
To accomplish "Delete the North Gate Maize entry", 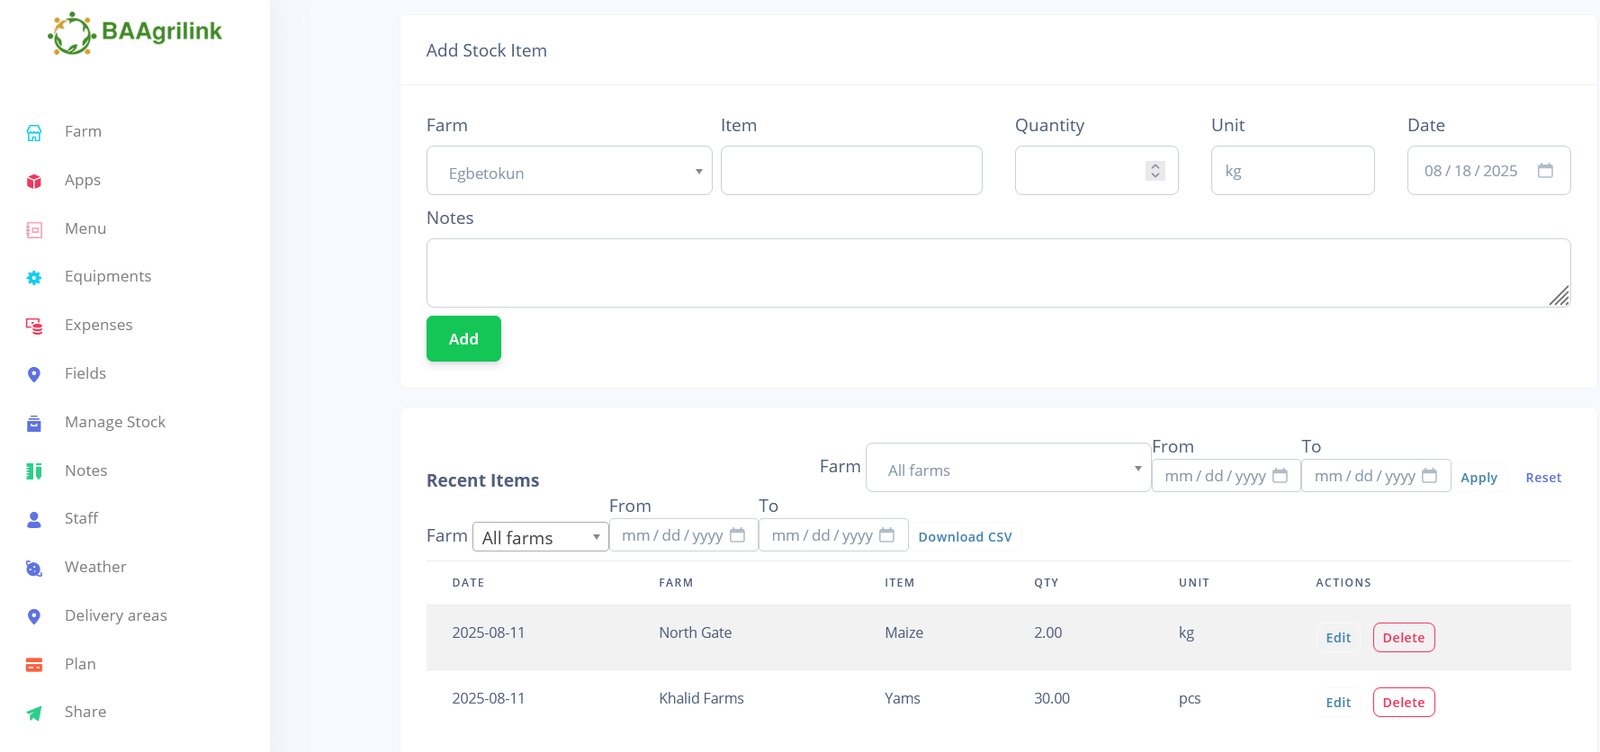I will coord(1403,638).
